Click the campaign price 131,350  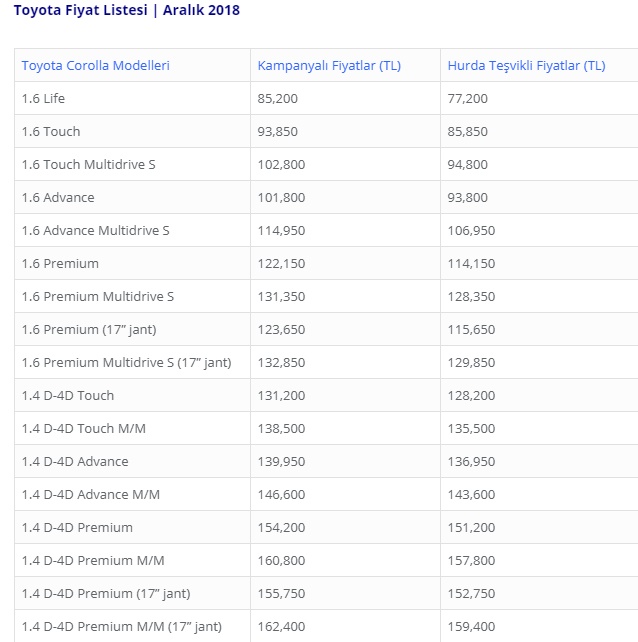point(281,296)
